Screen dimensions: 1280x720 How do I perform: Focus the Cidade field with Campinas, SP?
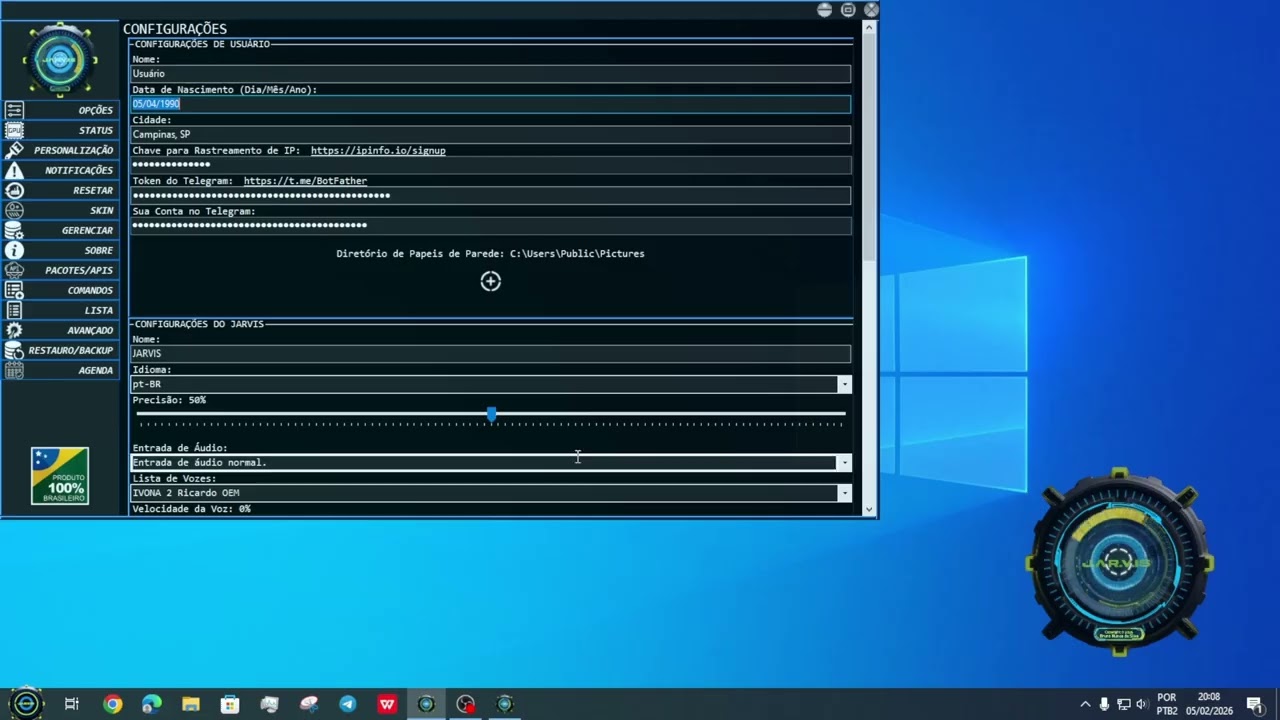[x=491, y=134]
